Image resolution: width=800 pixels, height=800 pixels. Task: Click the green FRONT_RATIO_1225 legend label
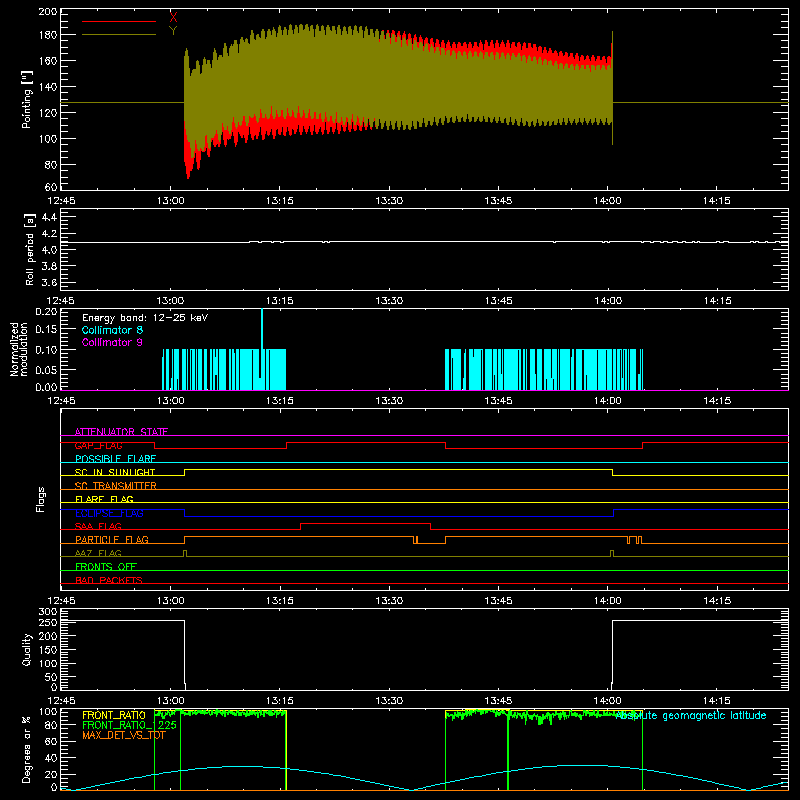pyautogui.click(x=129, y=725)
